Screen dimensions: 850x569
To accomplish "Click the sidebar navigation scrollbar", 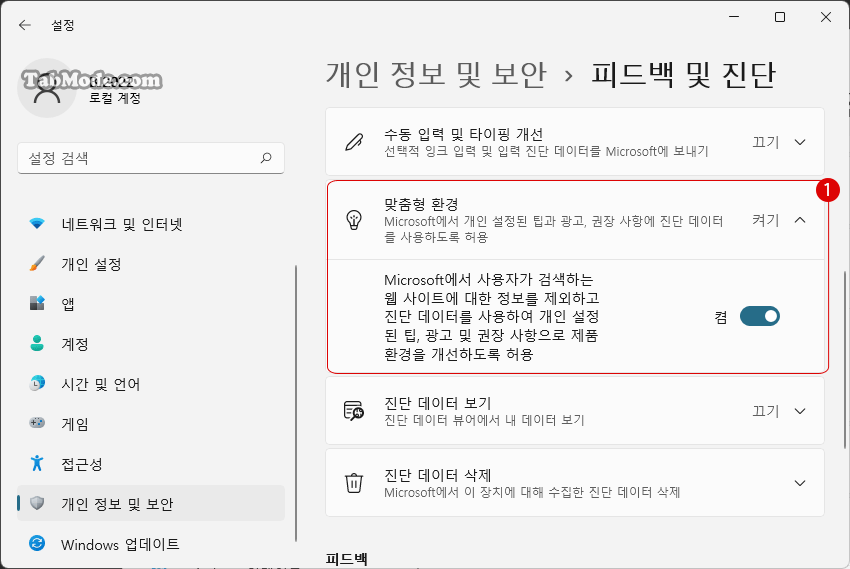I will click(296, 403).
